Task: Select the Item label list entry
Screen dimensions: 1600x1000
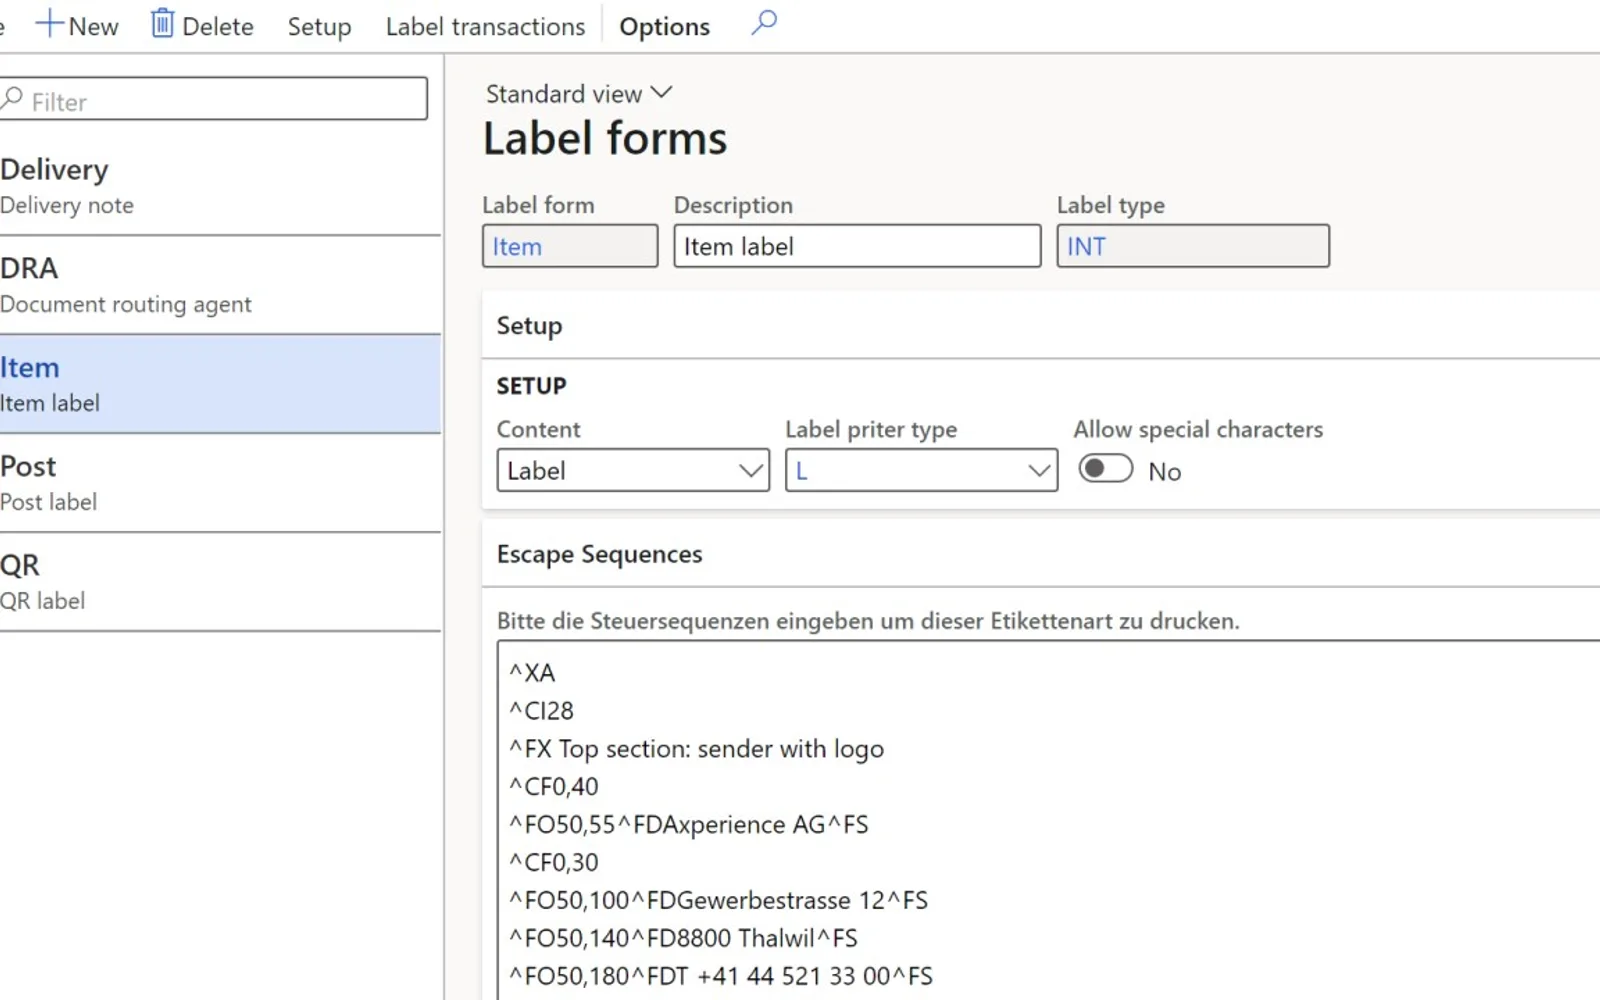Action: (x=220, y=384)
